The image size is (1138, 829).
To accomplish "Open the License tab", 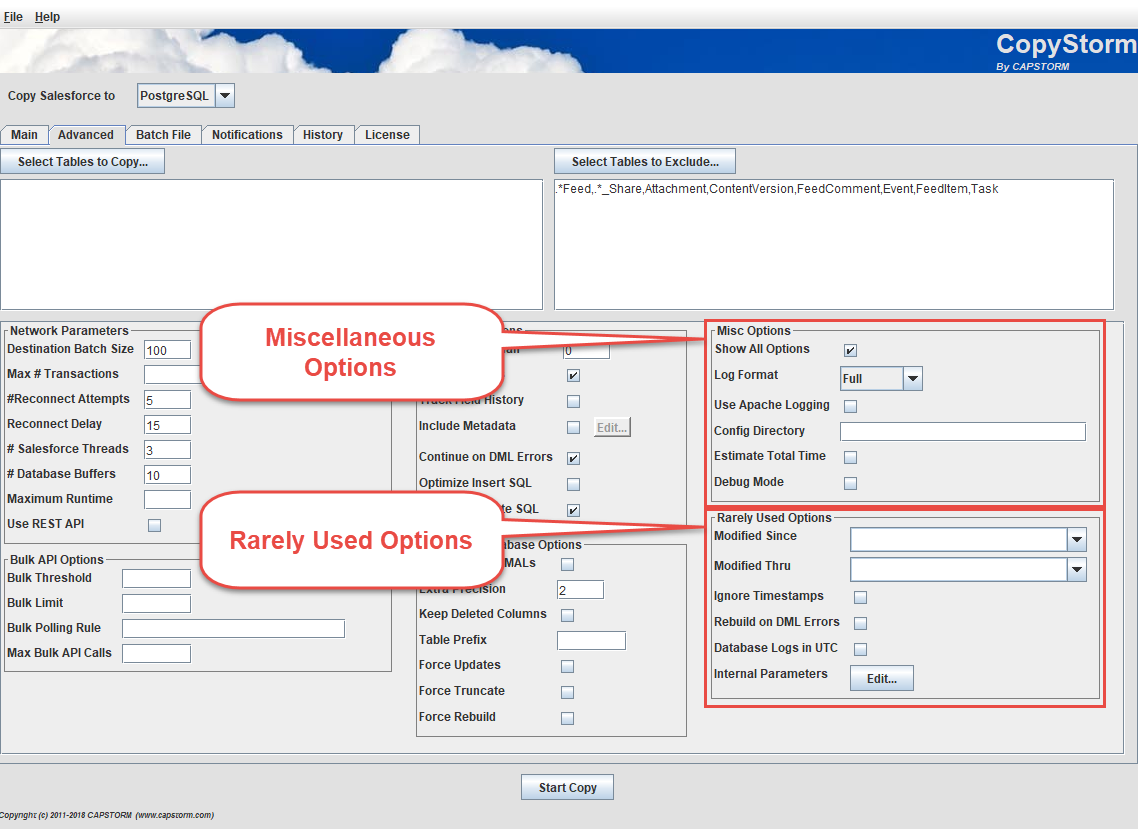I will coord(388,135).
